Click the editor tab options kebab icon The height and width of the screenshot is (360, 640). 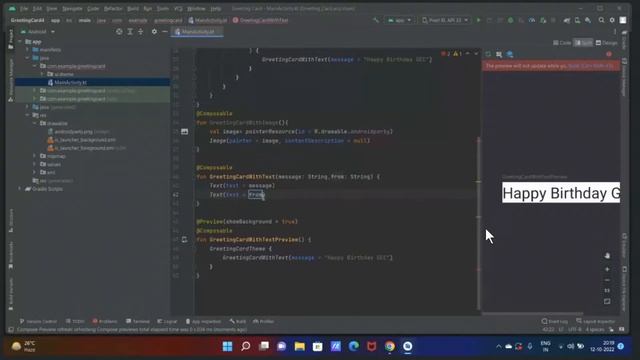[615, 31]
